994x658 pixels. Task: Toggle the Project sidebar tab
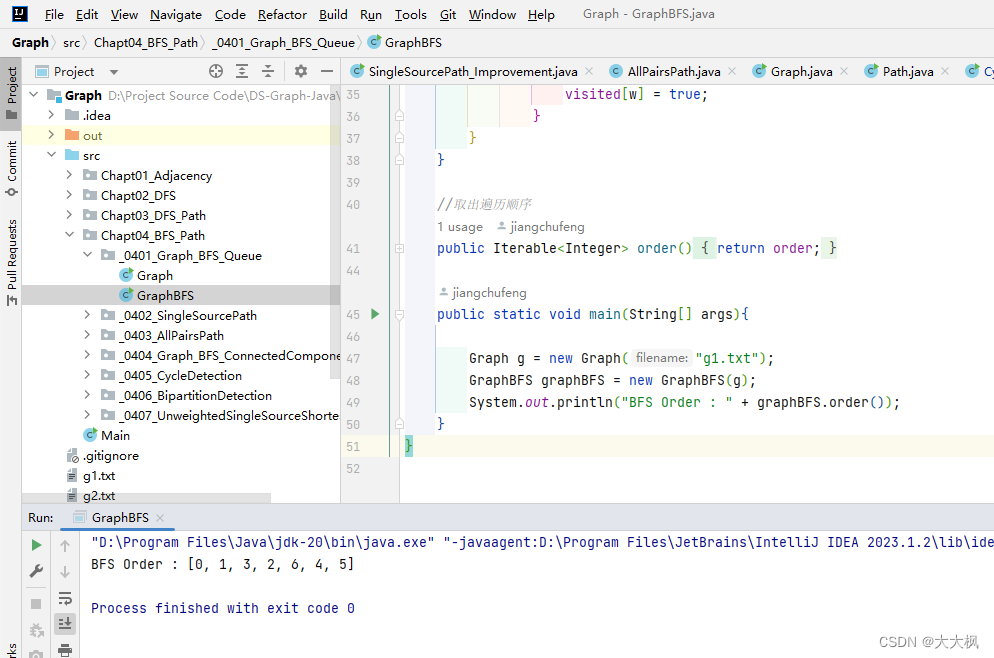[11, 93]
